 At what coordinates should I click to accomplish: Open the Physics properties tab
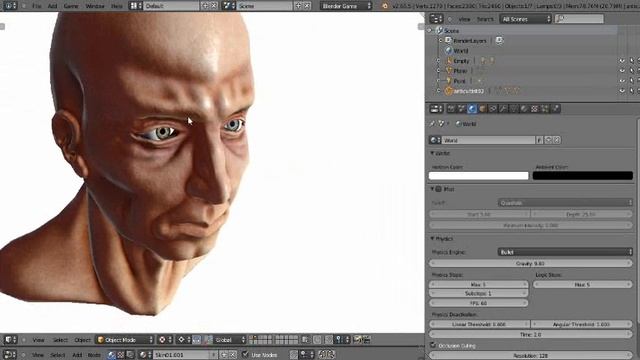[x=556, y=109]
